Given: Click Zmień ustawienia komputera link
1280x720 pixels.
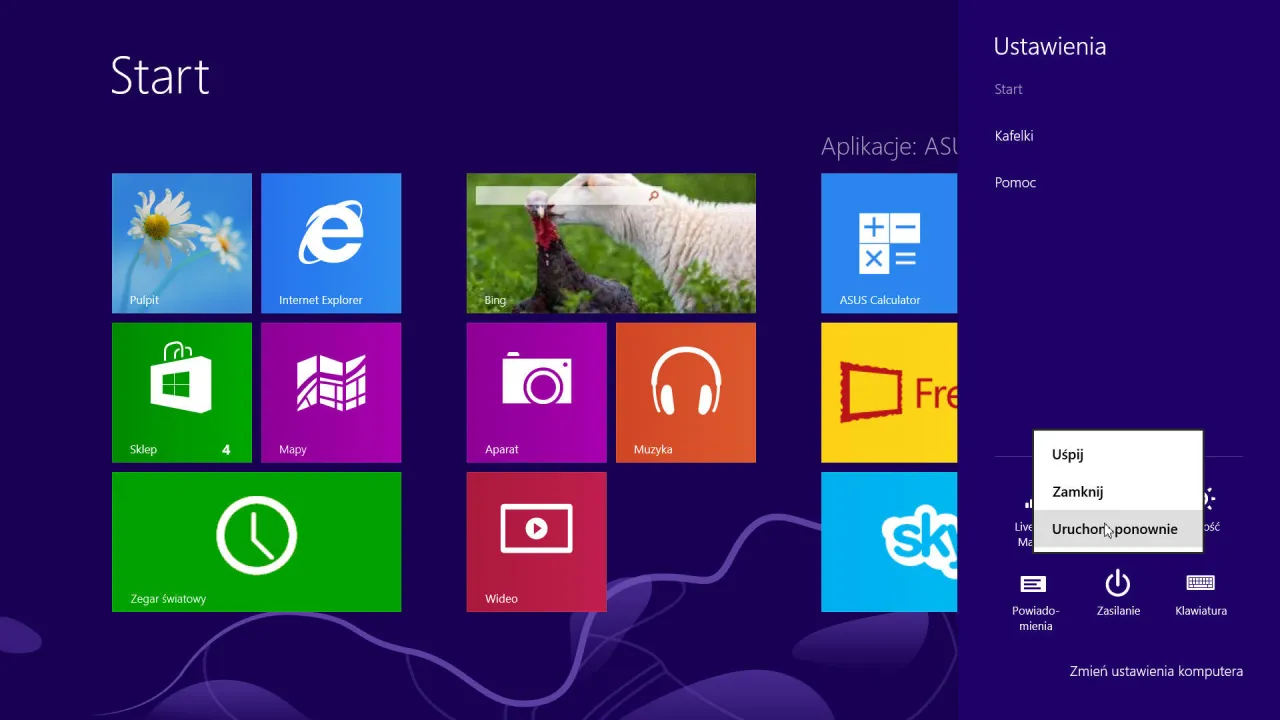Looking at the screenshot, I should 1155,671.
